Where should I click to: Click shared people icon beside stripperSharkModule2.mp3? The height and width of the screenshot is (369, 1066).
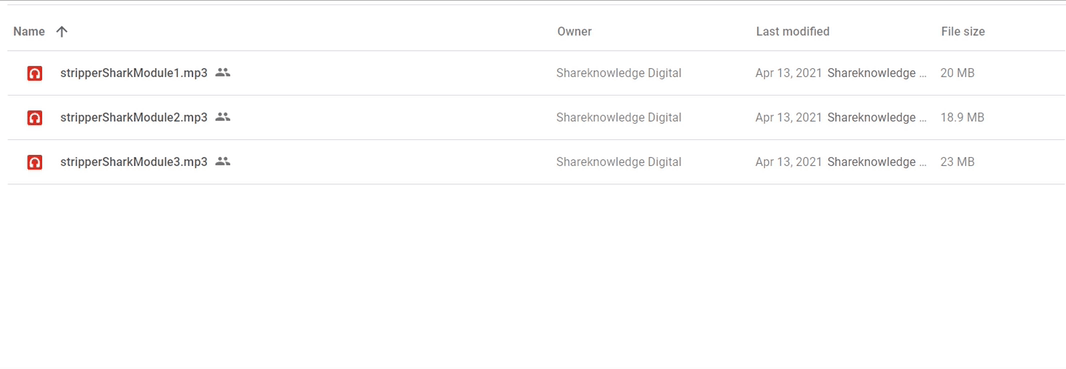[x=223, y=117]
